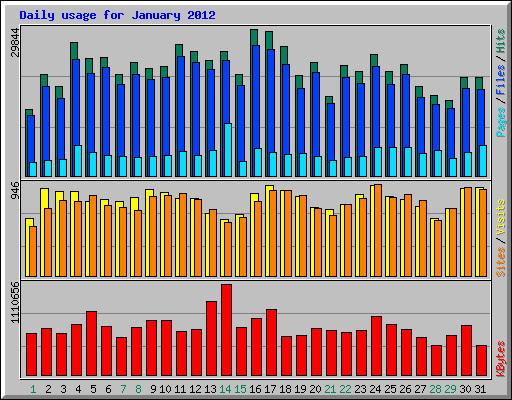512x400 pixels.
Task: Click the tall cyan Pages bar for day 14
Action: pos(228,150)
